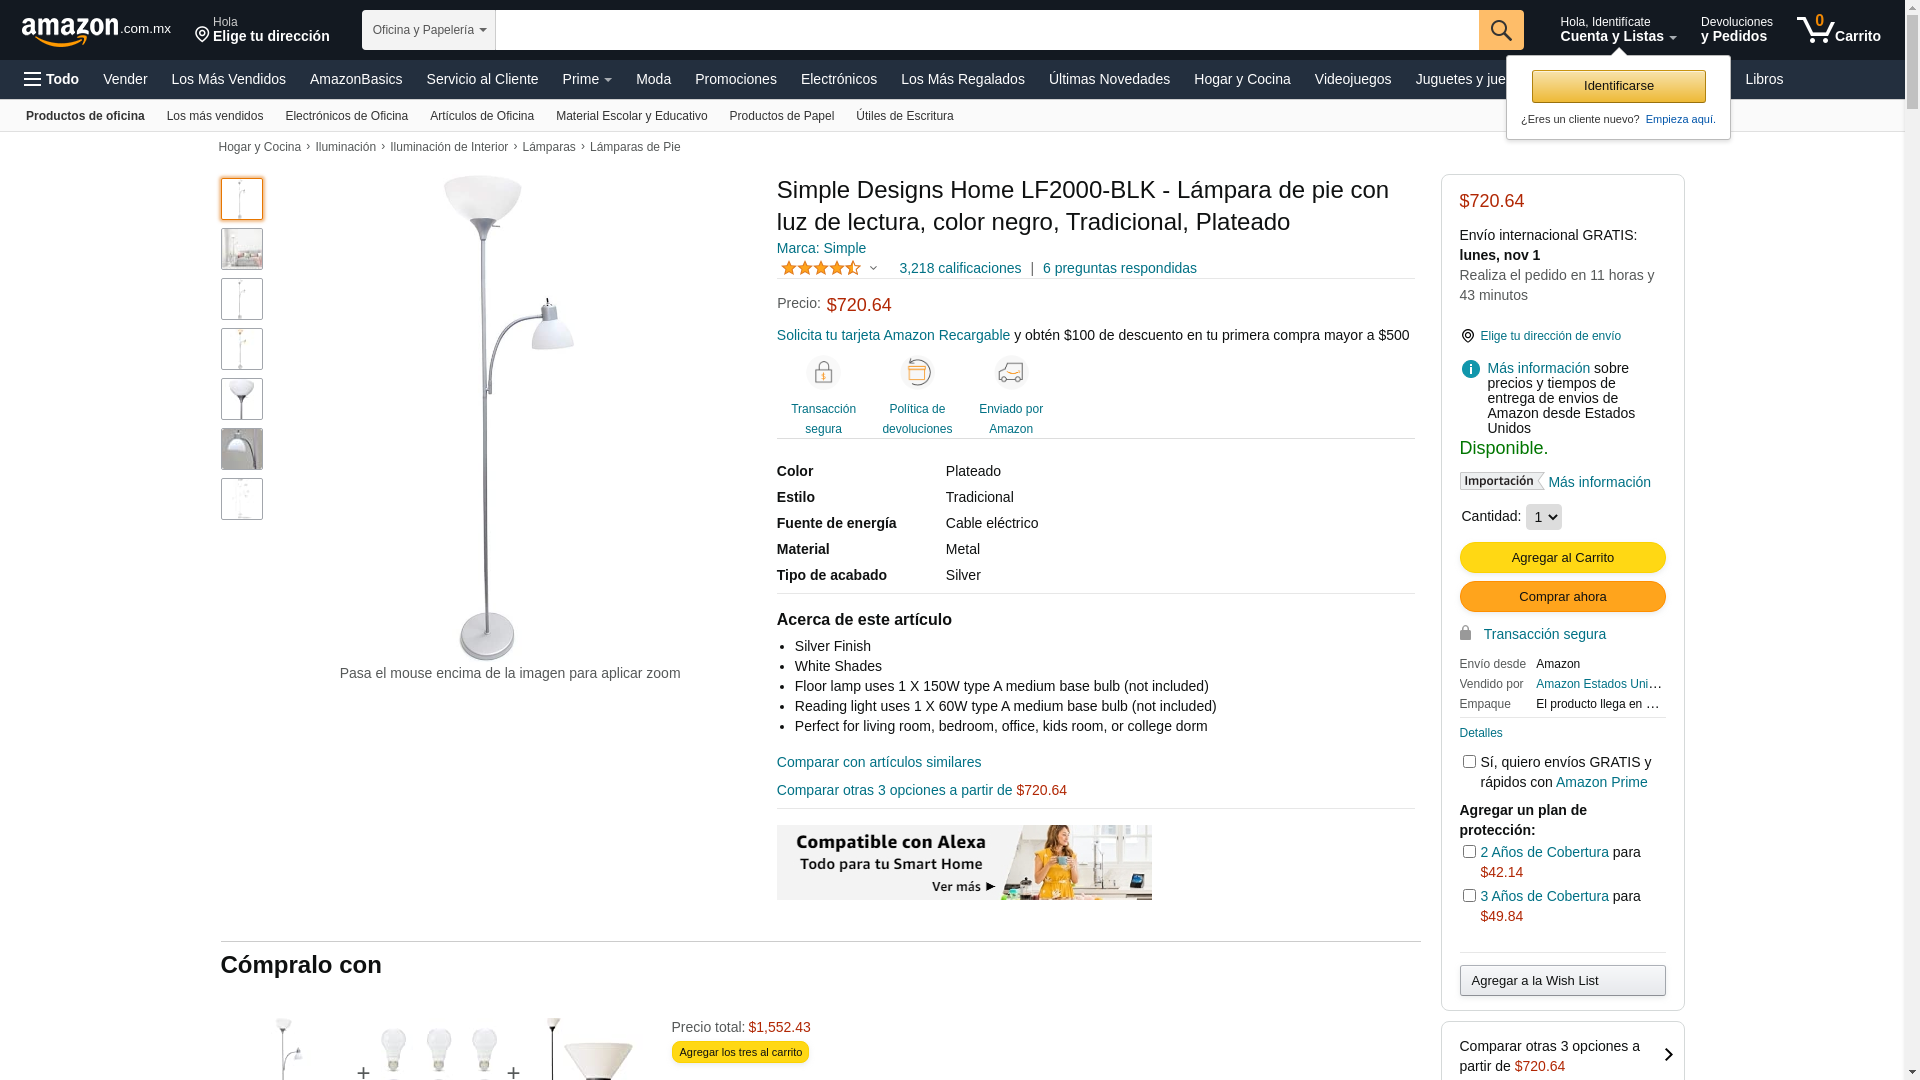Click the Política de devoluciones icon
Screen dimensions: 1920x1080
click(917, 373)
